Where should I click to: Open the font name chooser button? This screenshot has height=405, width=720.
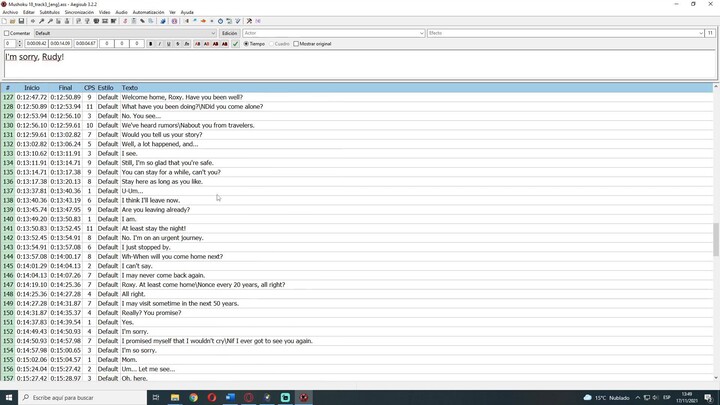click(187, 44)
